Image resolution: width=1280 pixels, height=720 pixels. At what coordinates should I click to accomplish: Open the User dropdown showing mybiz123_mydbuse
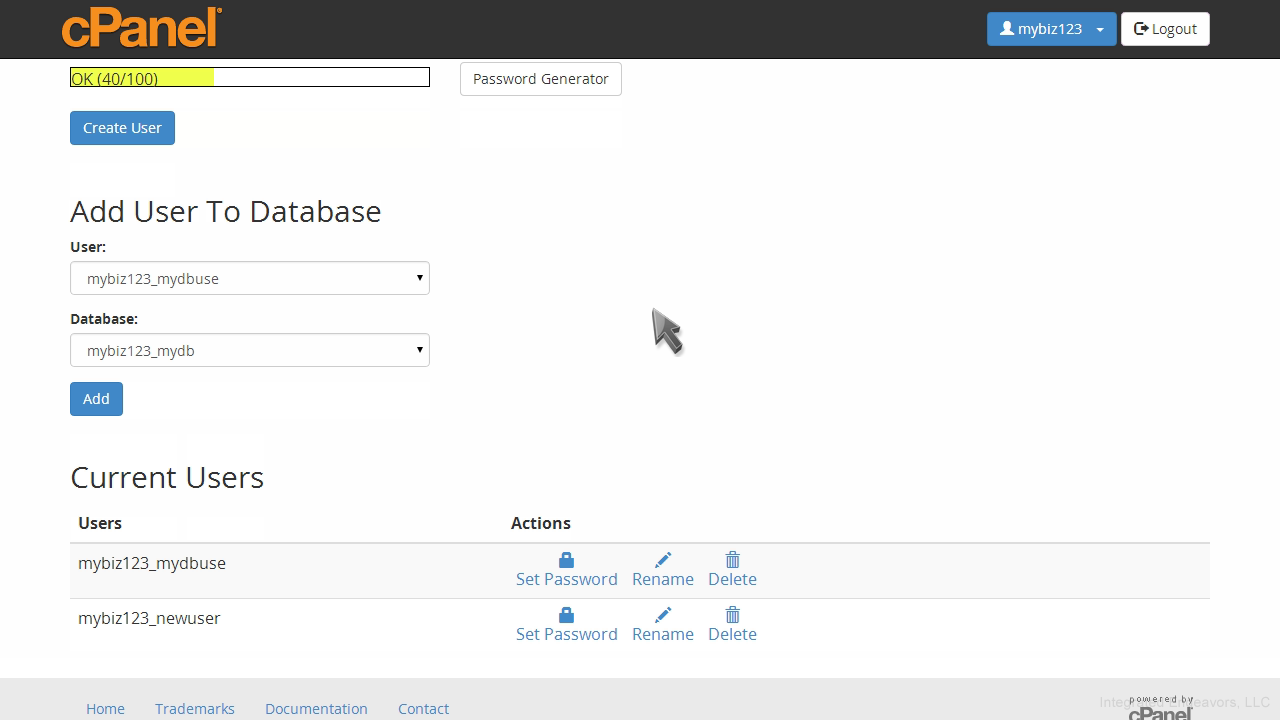[250, 278]
